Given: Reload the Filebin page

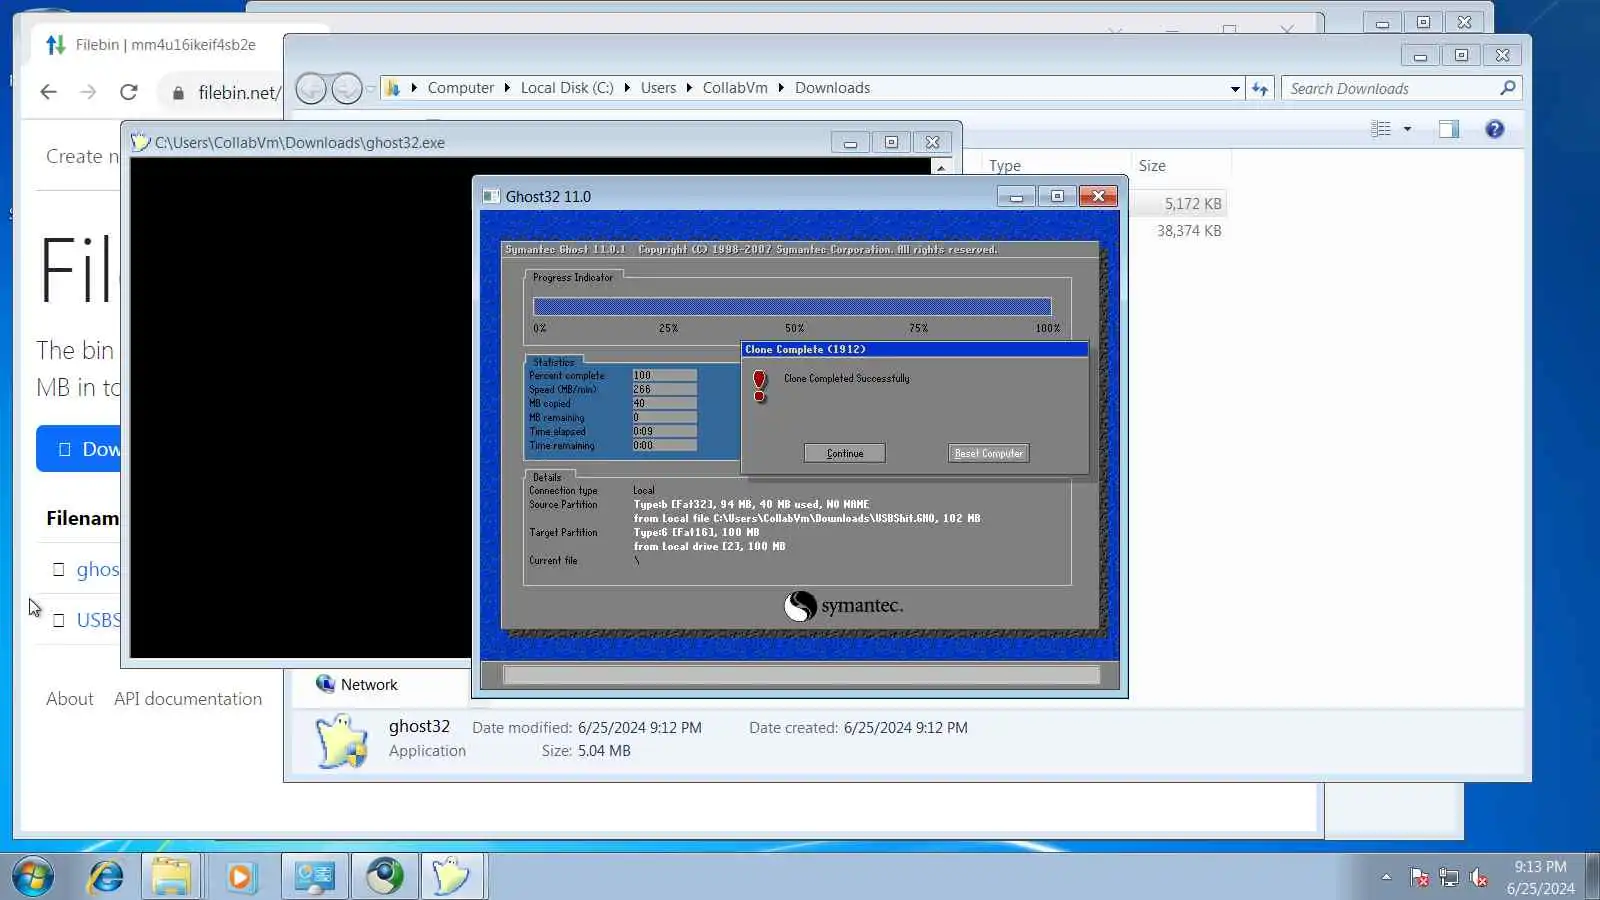Looking at the screenshot, I should click(128, 92).
